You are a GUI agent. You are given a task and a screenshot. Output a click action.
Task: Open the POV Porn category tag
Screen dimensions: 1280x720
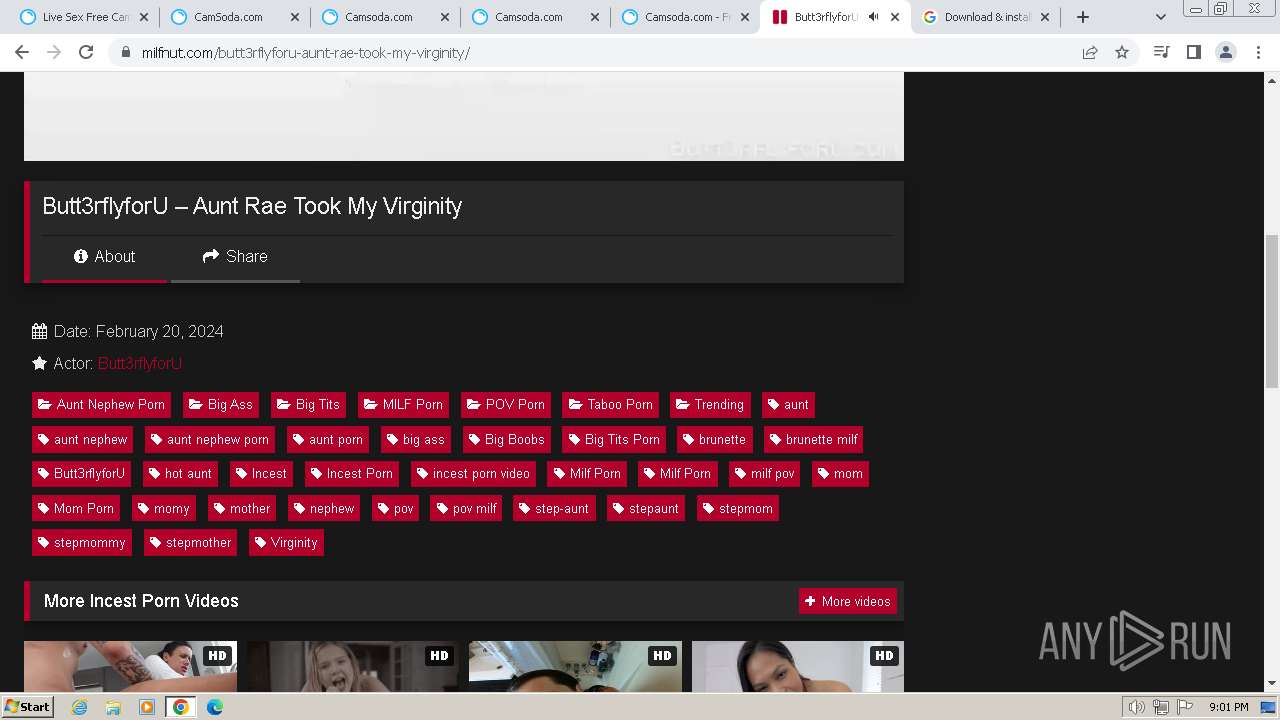click(505, 405)
